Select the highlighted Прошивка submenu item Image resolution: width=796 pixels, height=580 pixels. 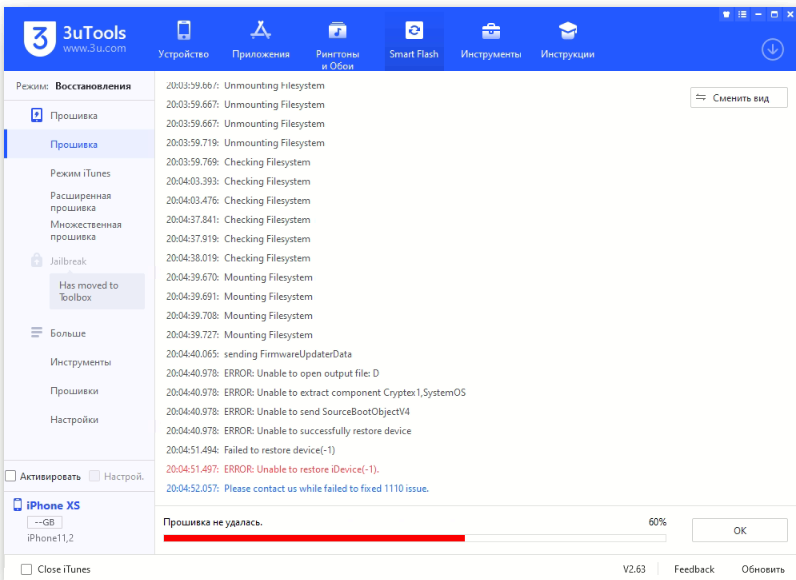79,144
